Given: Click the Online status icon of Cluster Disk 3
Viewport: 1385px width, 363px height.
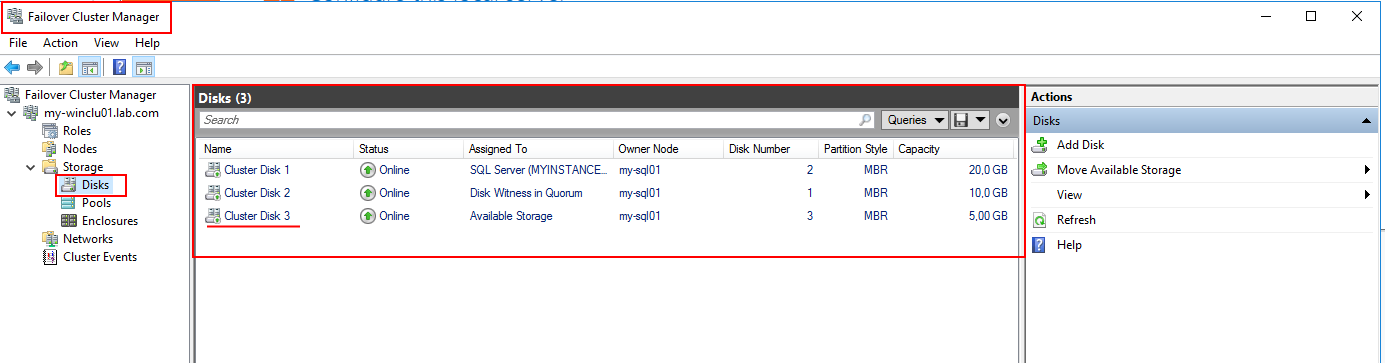Looking at the screenshot, I should tap(368, 216).
